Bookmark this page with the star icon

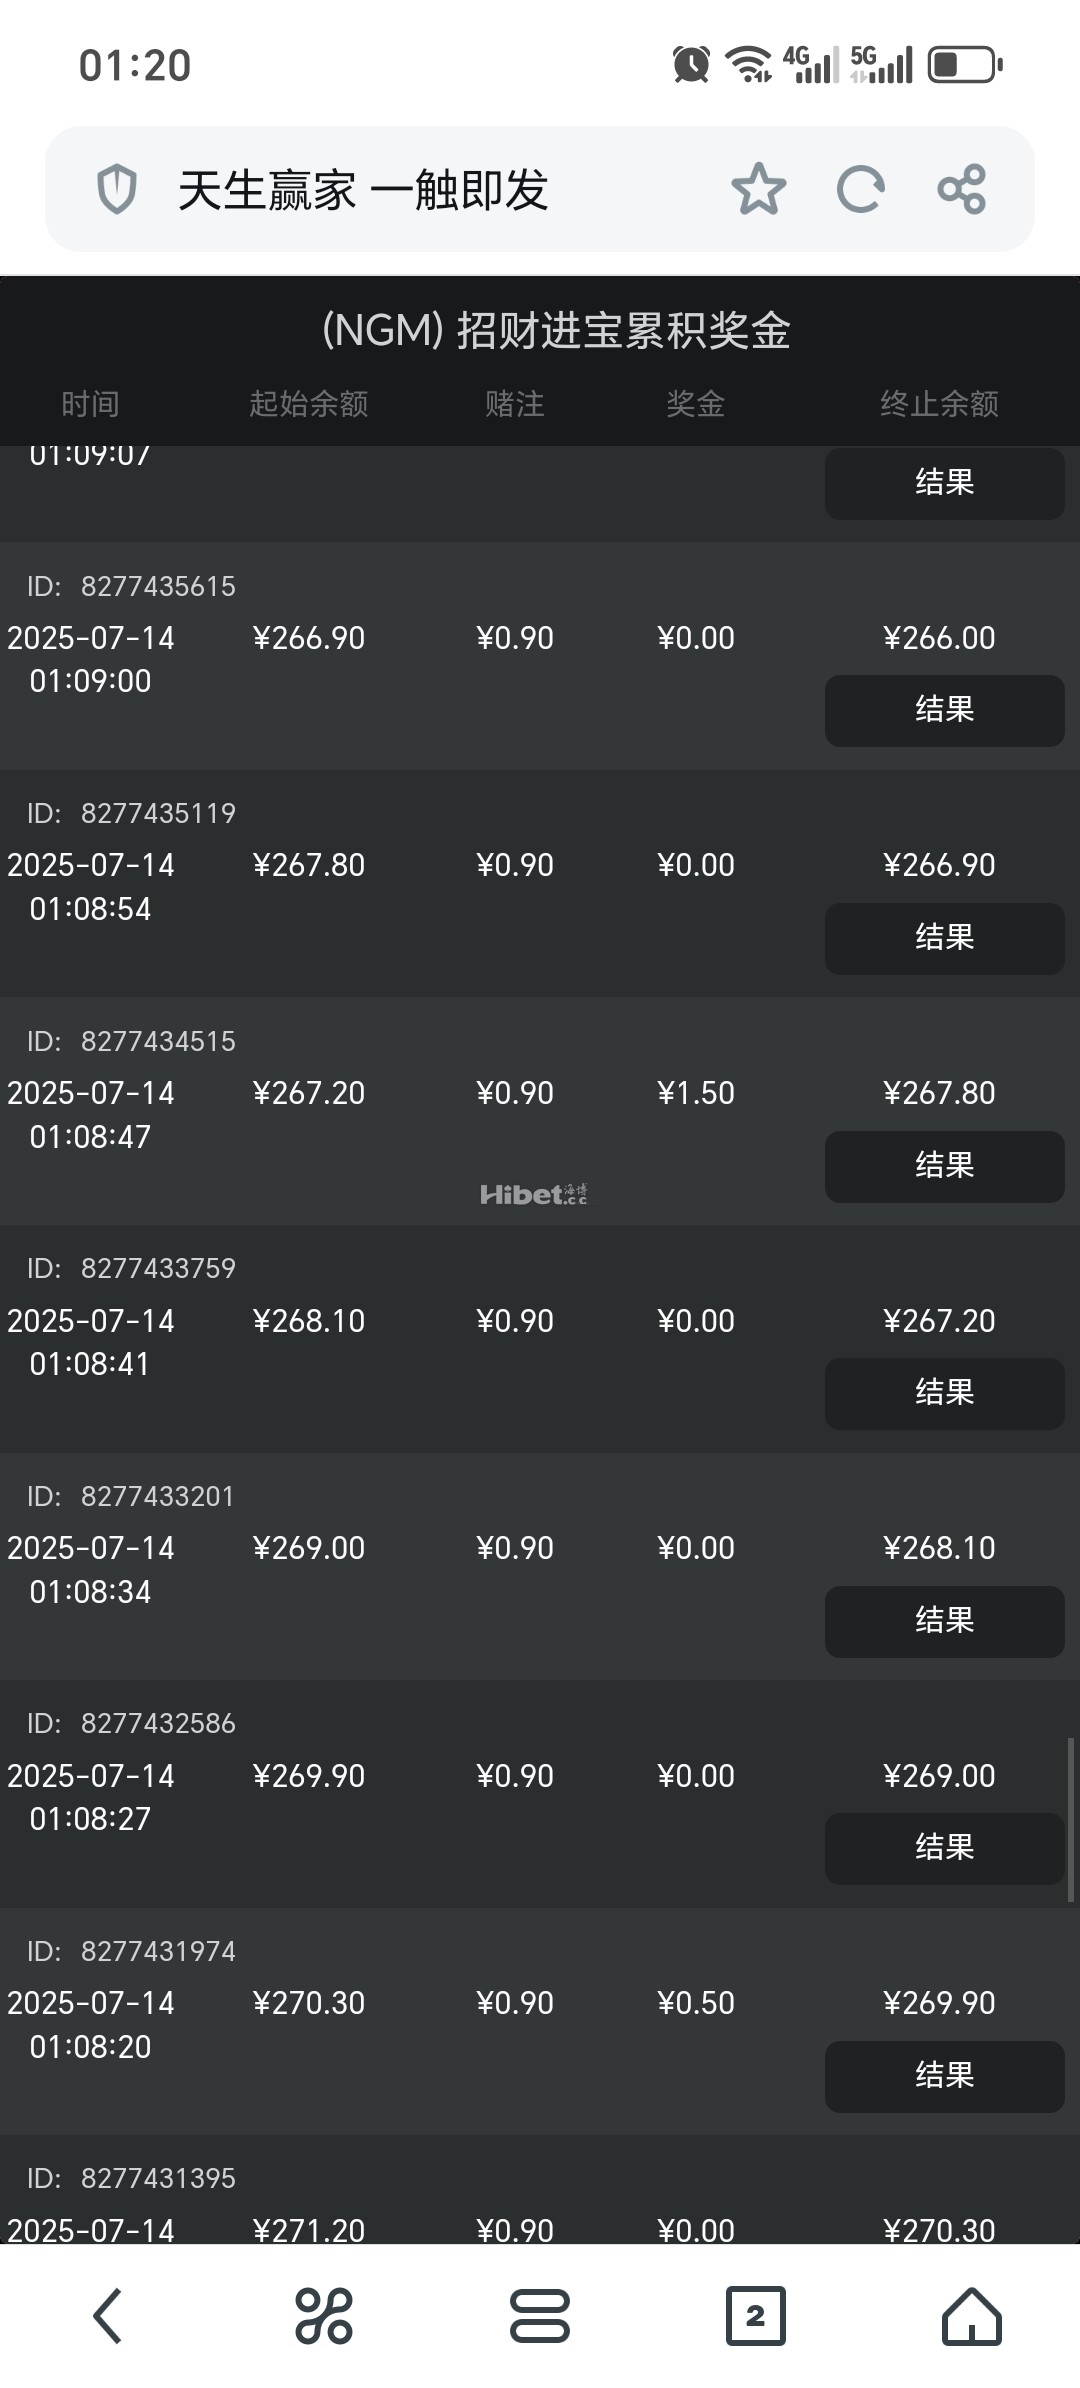759,189
